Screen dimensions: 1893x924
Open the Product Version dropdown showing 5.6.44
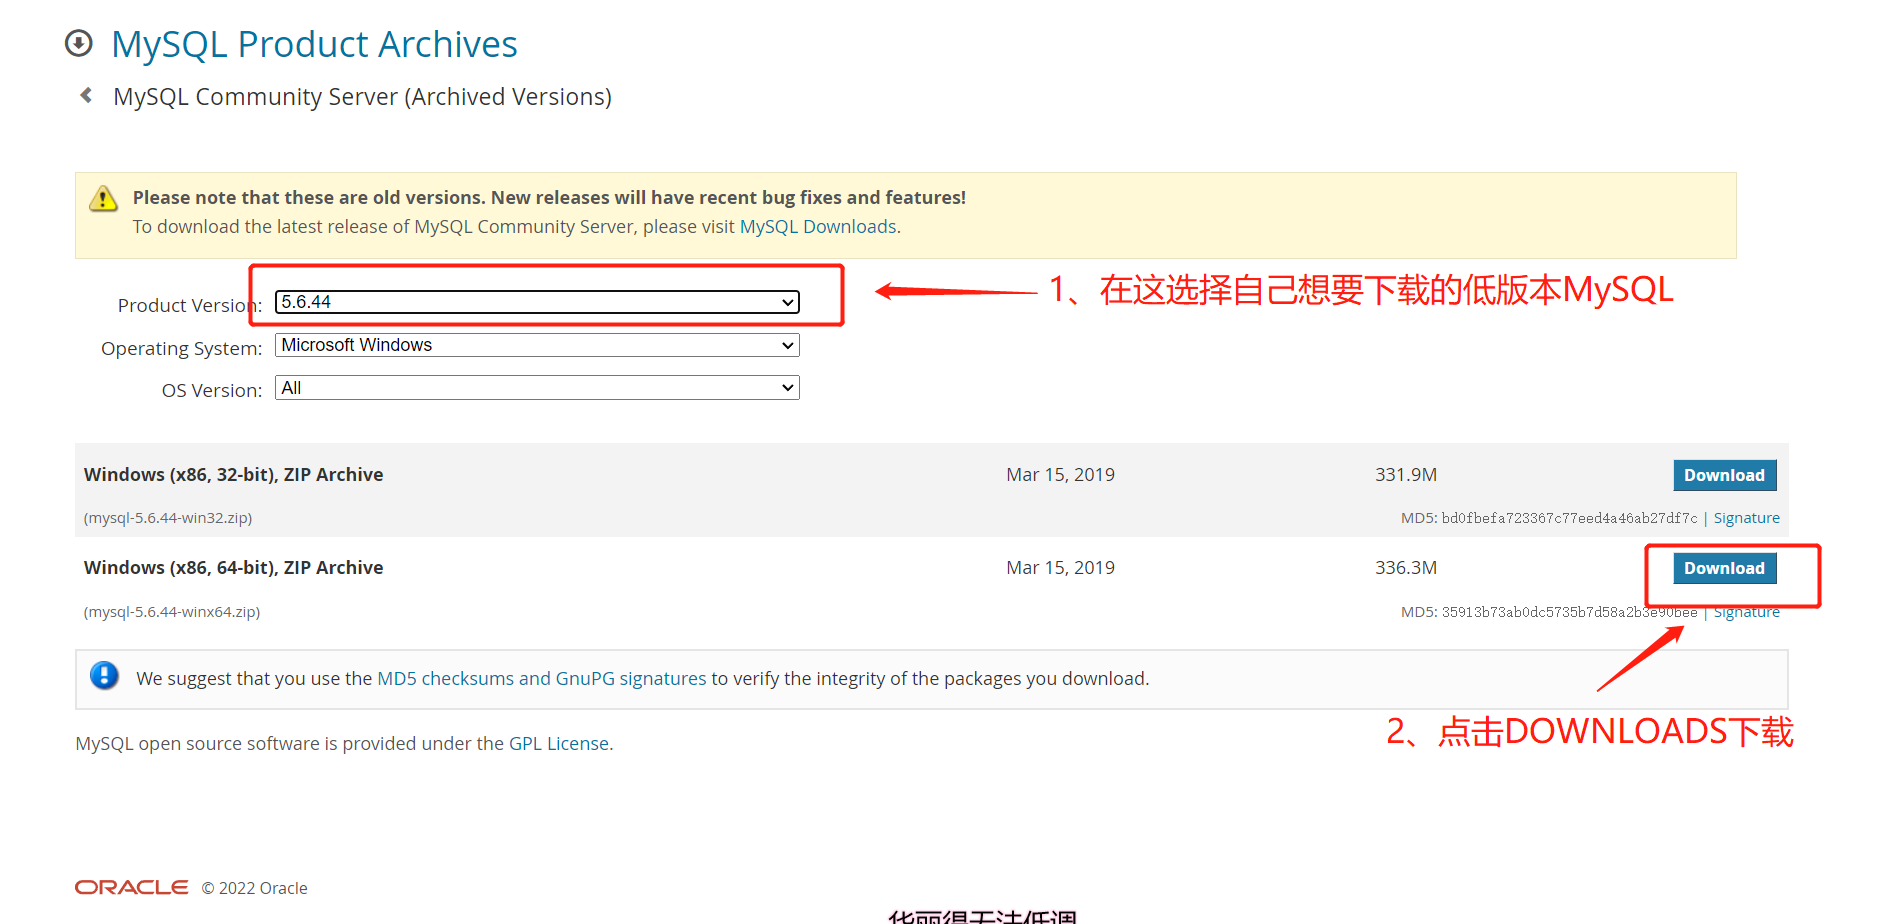pos(537,302)
